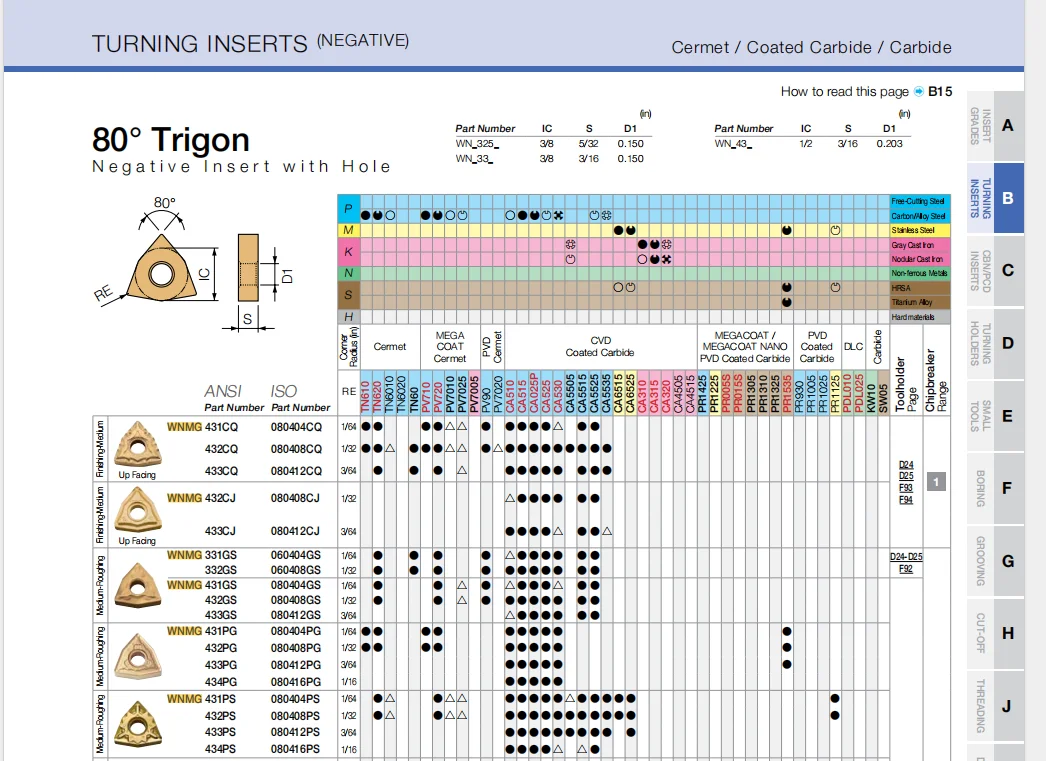Open toolholder page link F94
This screenshot has width=1046, height=761.
tap(906, 500)
